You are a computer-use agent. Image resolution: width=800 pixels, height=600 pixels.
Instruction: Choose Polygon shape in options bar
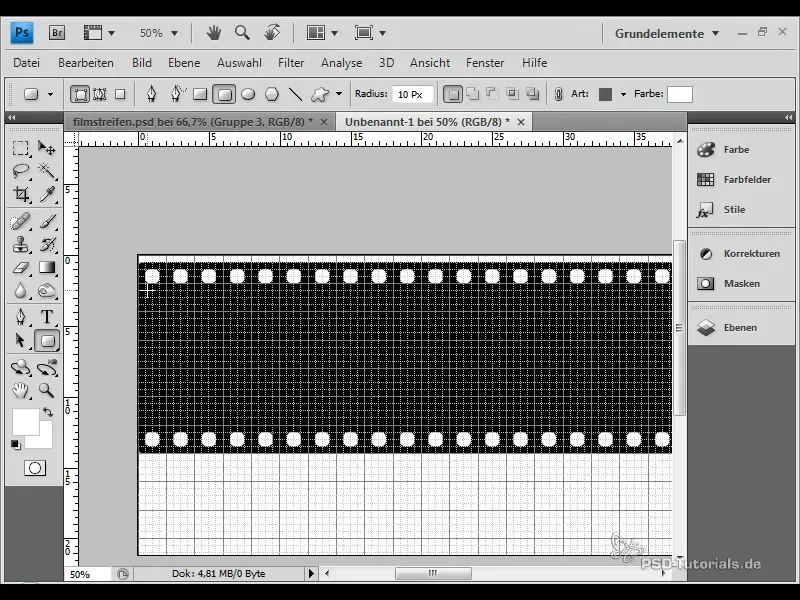(272, 94)
